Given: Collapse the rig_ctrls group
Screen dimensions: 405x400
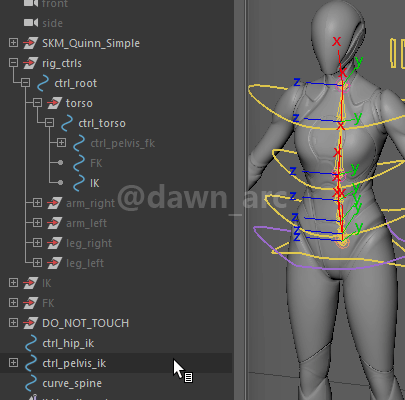Looking at the screenshot, I should pyautogui.click(x=13, y=63).
